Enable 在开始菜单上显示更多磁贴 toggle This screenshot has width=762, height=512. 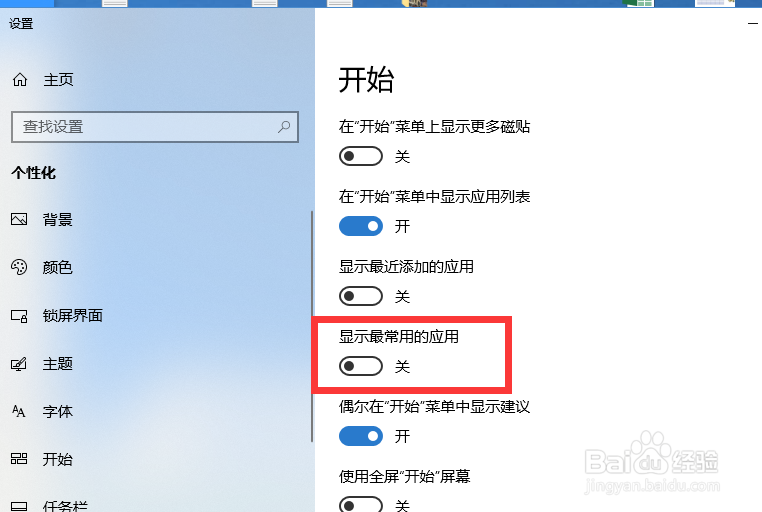point(361,156)
